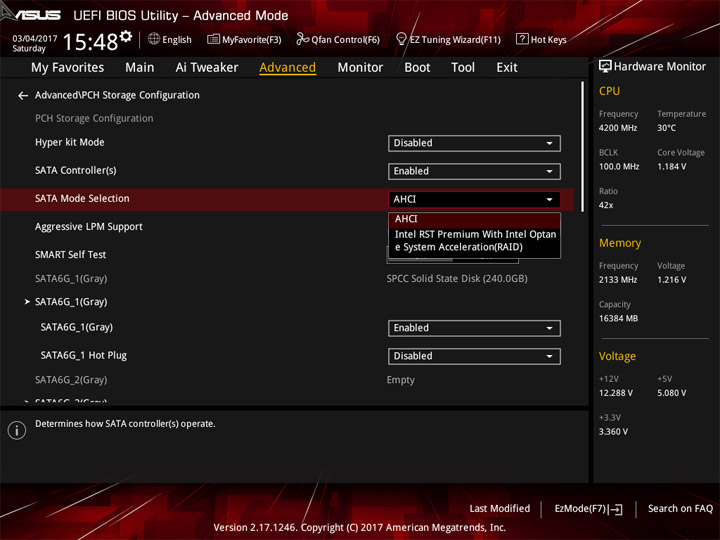Click the Empty value for SATA6G_2
Viewport: 720px width, 540px height.
click(400, 380)
